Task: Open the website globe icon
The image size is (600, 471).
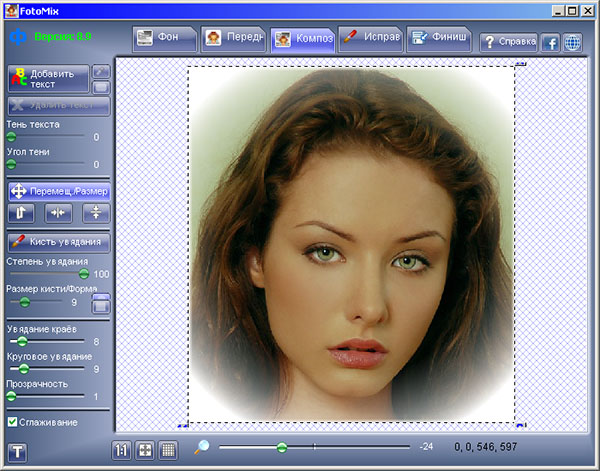Action: point(572,42)
